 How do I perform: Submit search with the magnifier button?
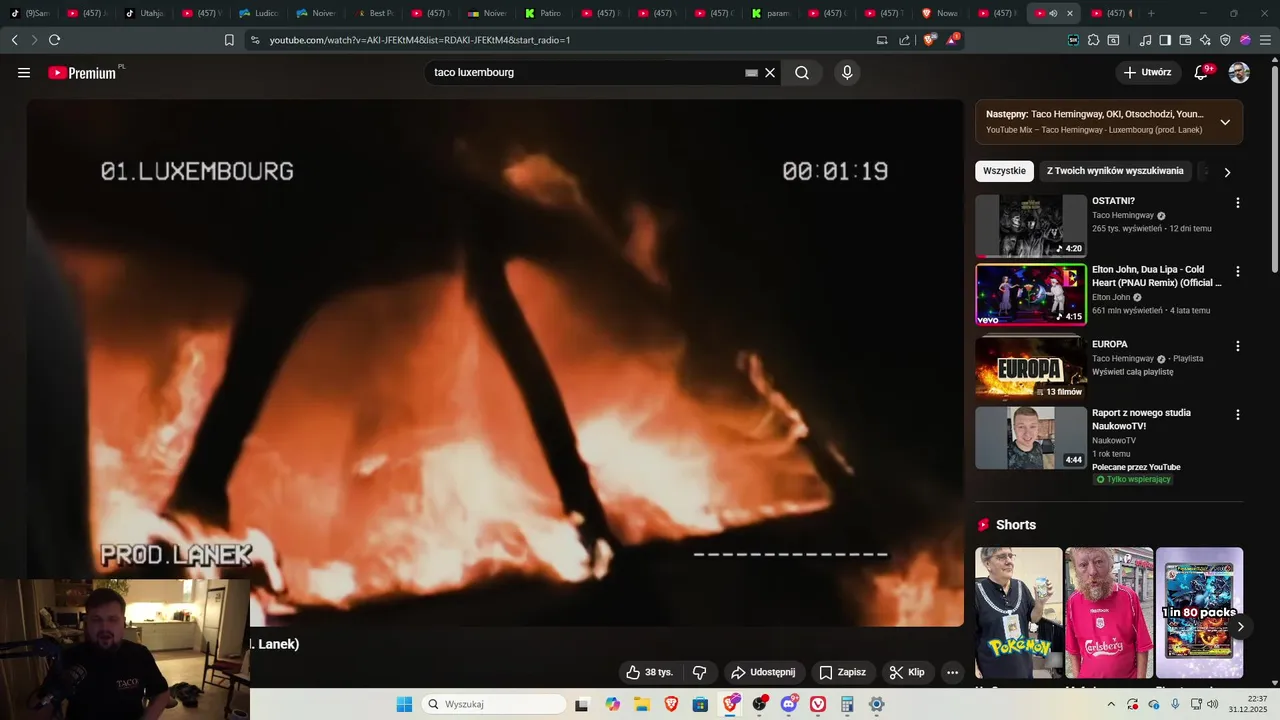(x=802, y=72)
